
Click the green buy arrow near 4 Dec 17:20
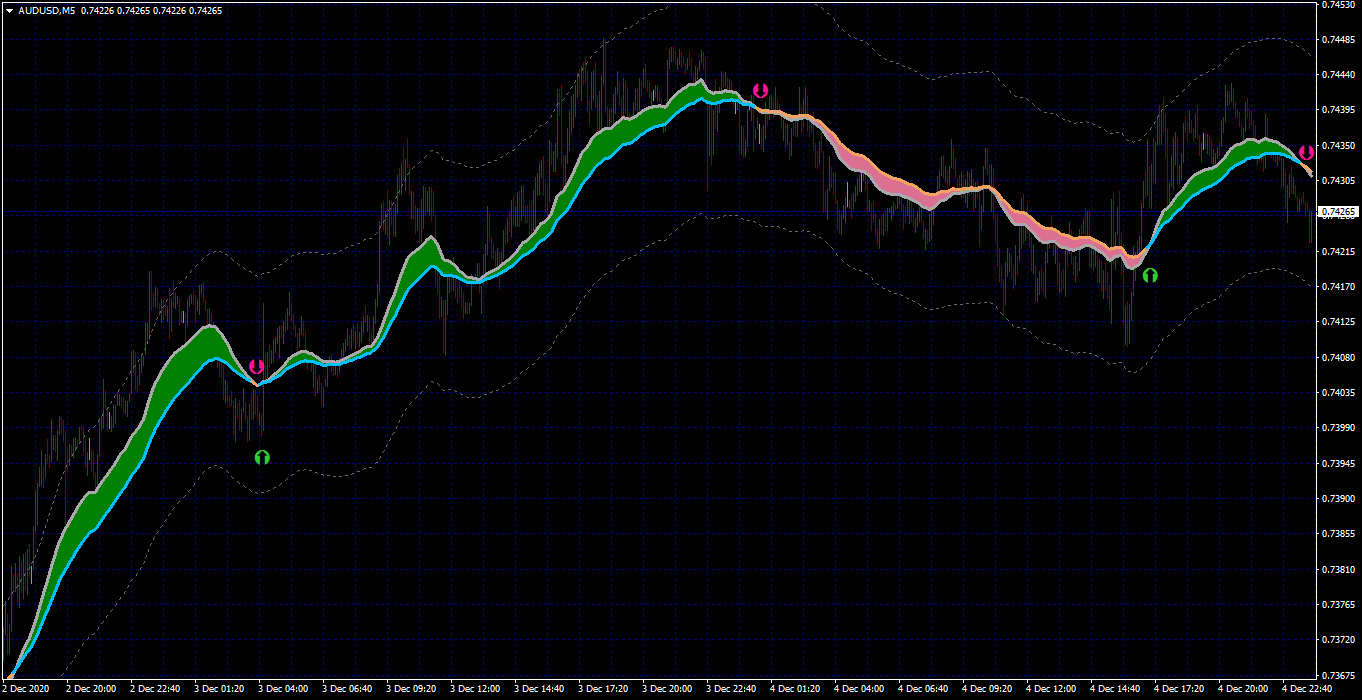[x=1150, y=275]
